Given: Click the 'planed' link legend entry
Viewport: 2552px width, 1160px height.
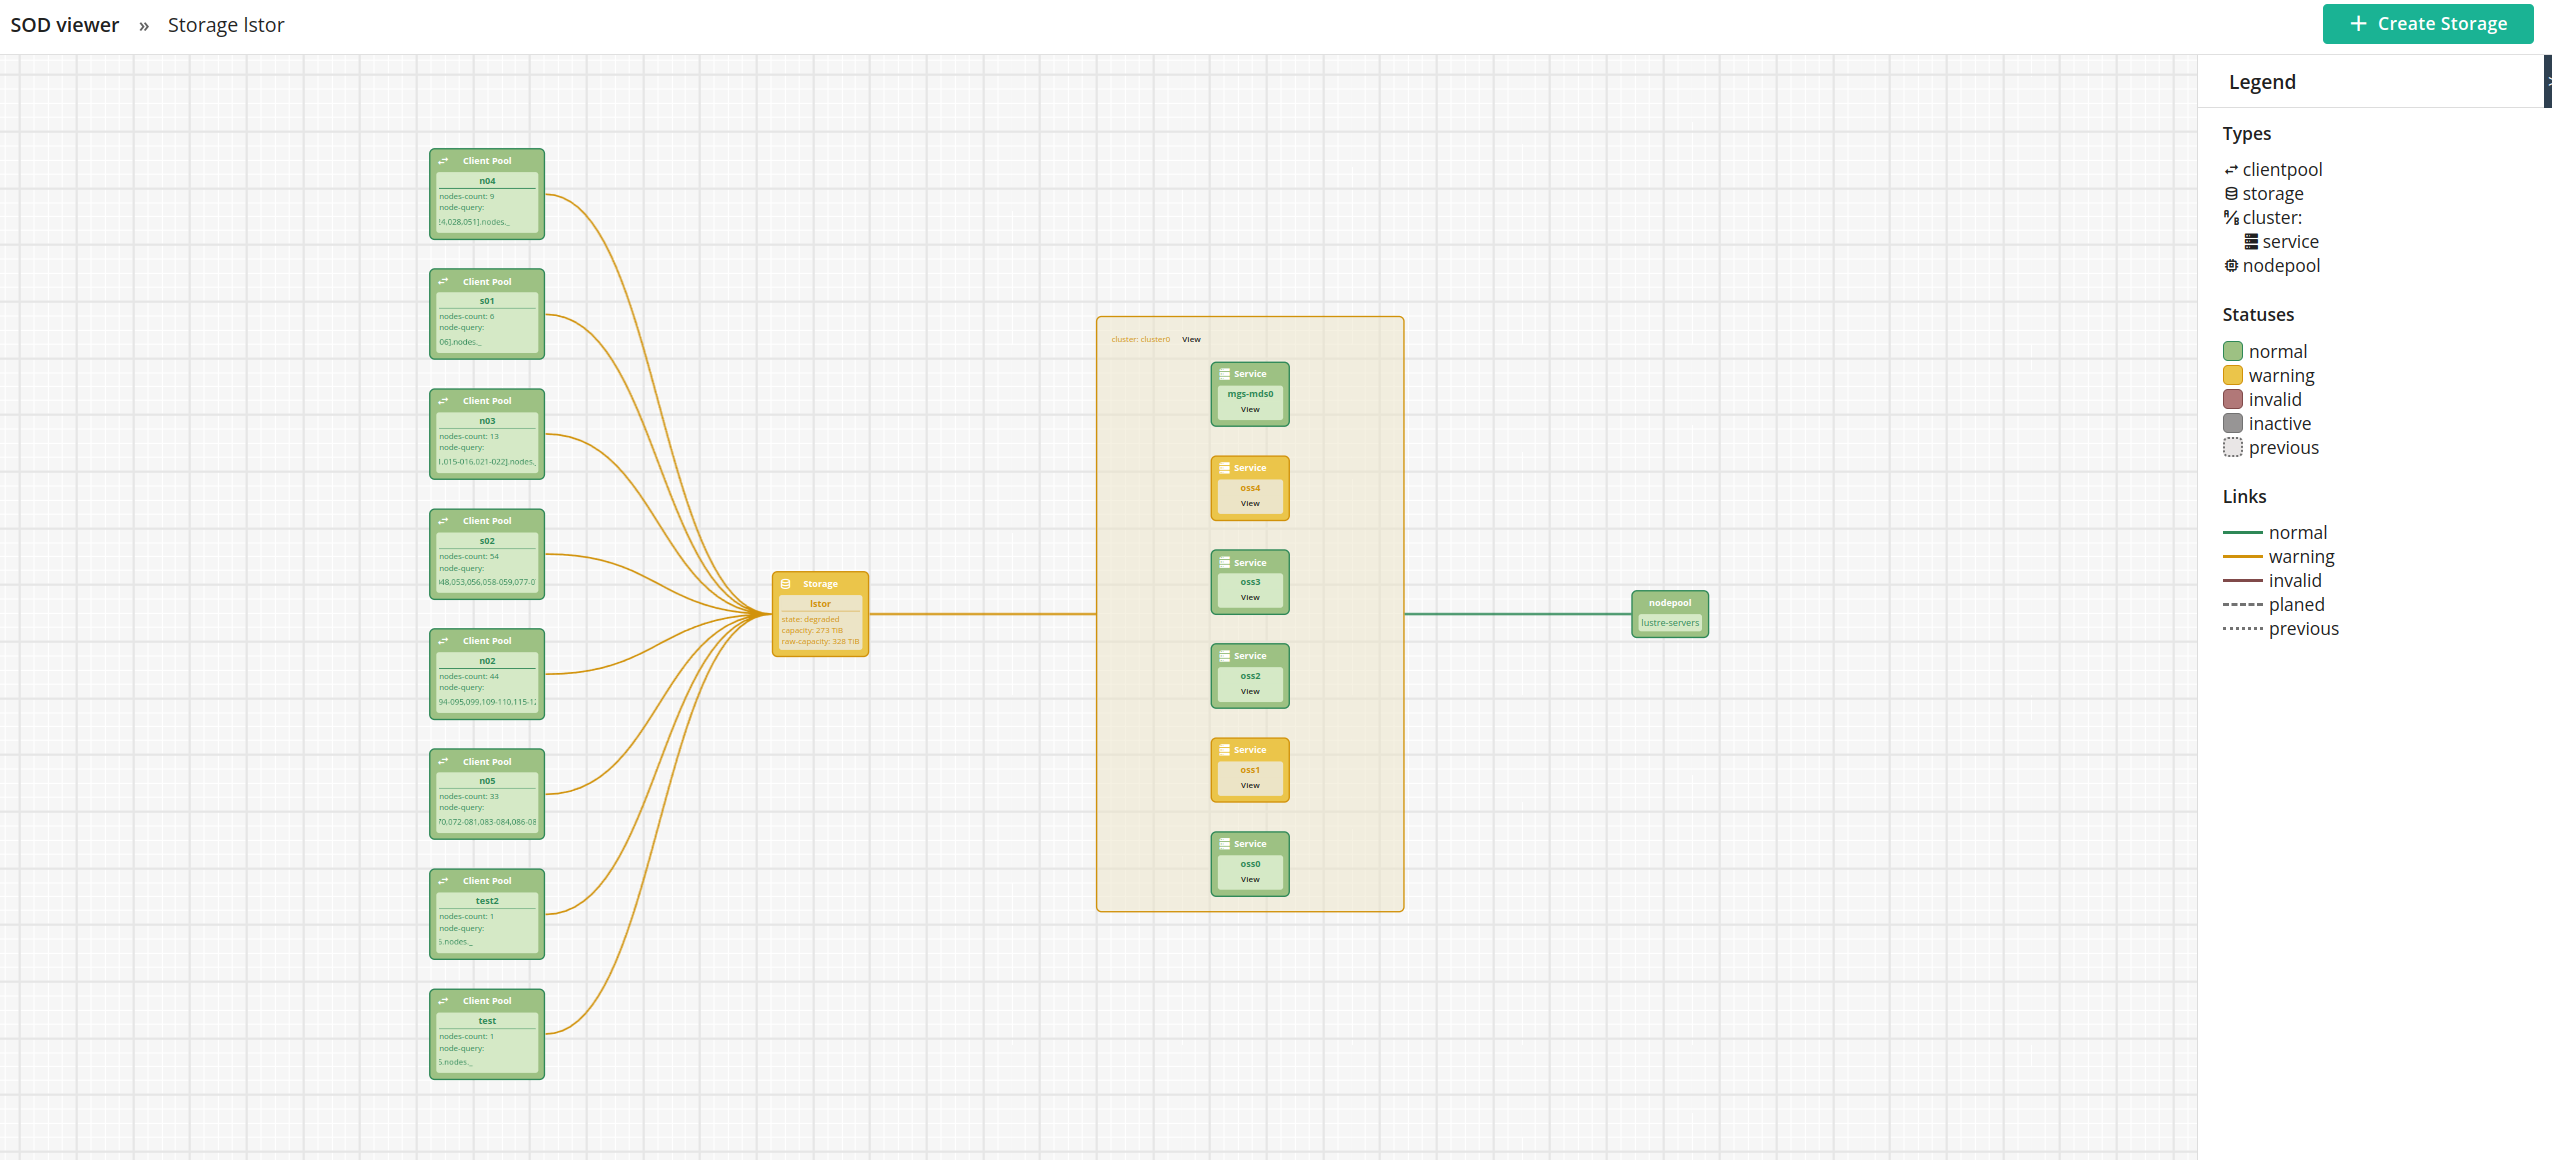Looking at the screenshot, I should click(2296, 605).
